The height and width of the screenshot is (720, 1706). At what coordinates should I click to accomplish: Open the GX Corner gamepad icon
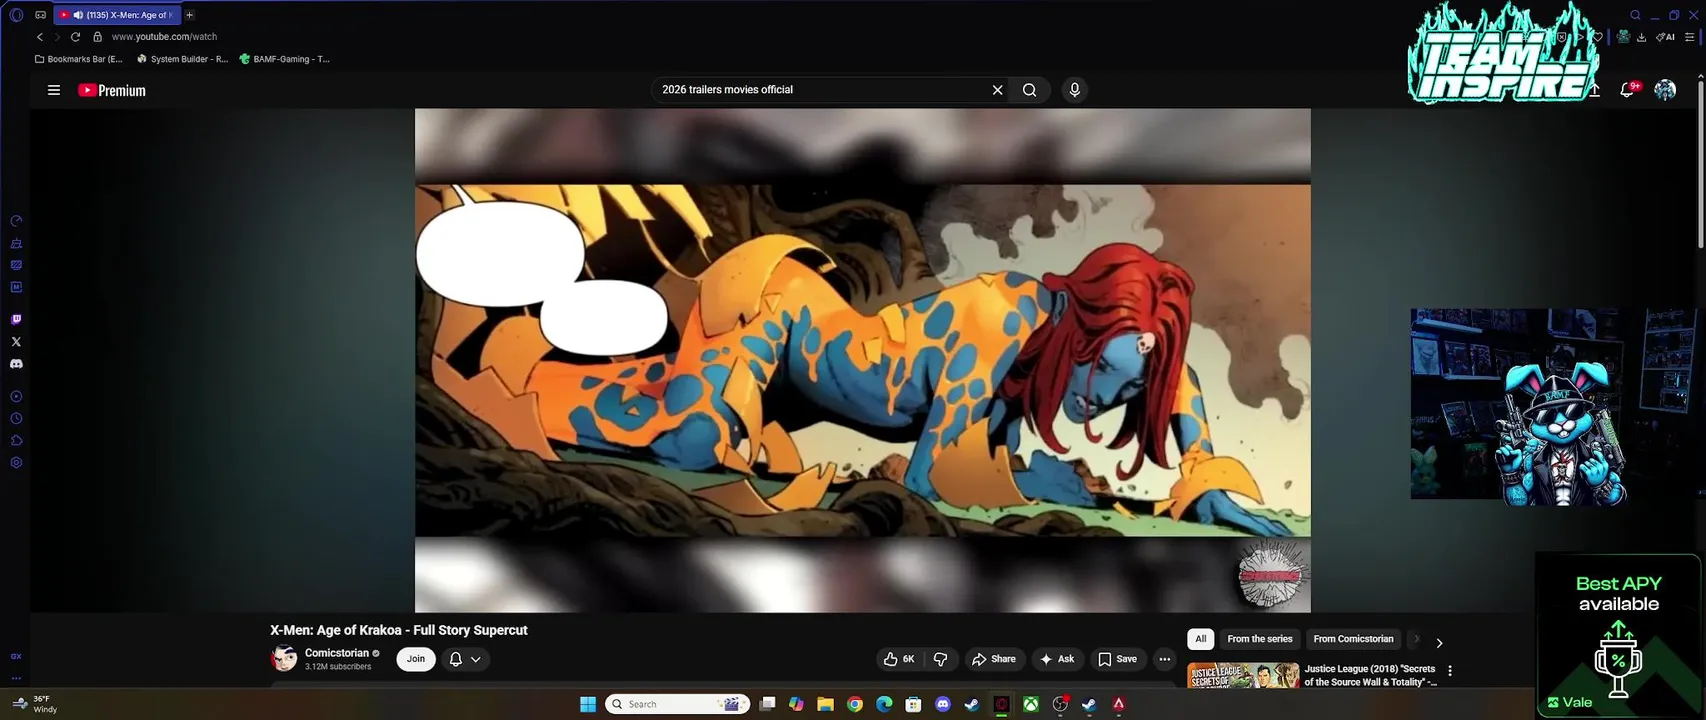click(x=40, y=15)
